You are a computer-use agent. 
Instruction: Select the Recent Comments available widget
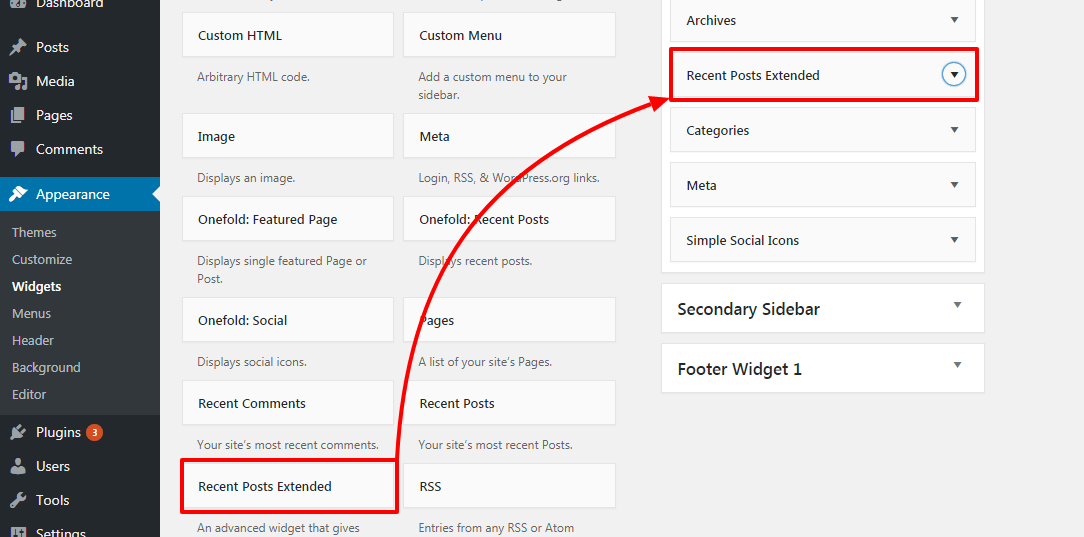point(288,403)
